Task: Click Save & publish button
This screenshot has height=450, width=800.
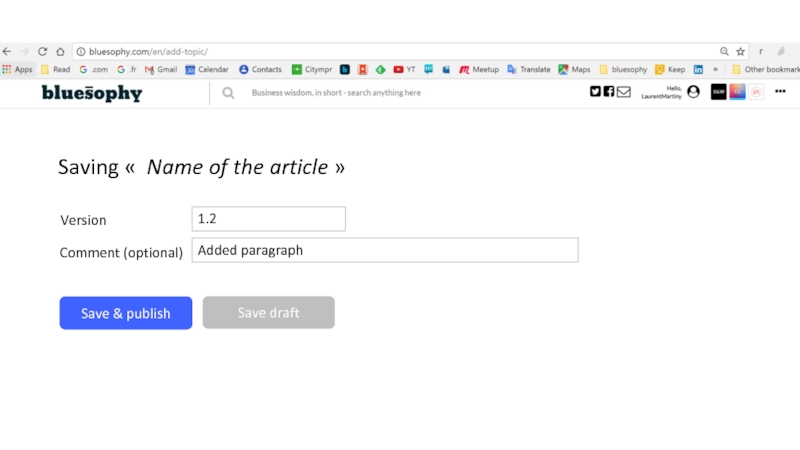Action: (126, 313)
